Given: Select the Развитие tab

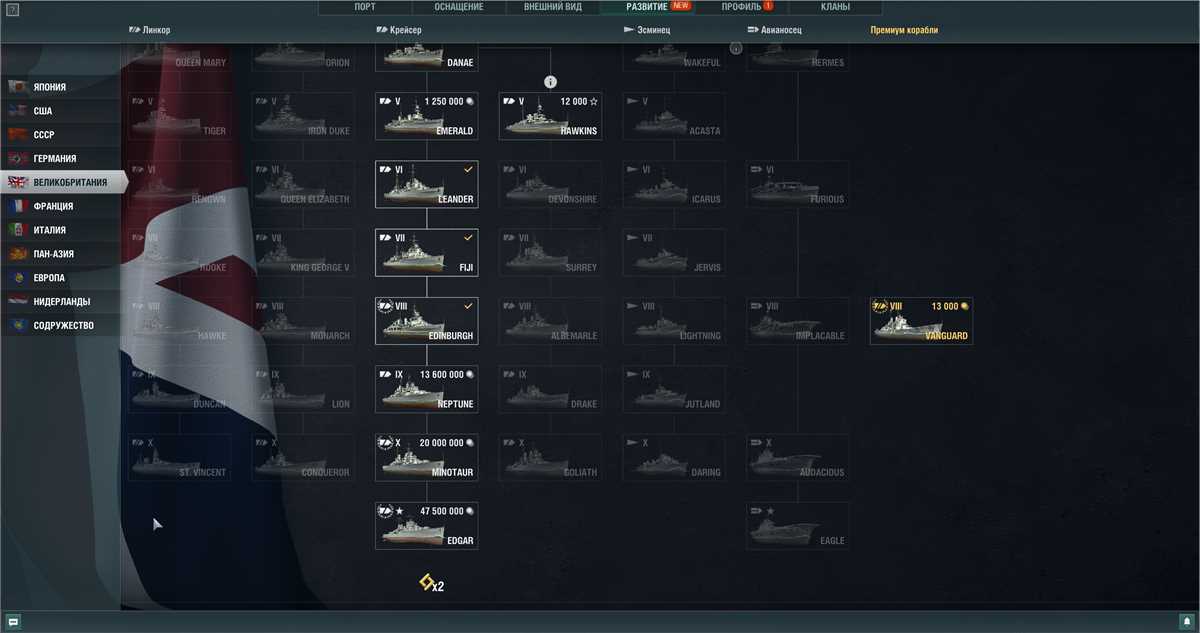Looking at the screenshot, I should tap(647, 7).
